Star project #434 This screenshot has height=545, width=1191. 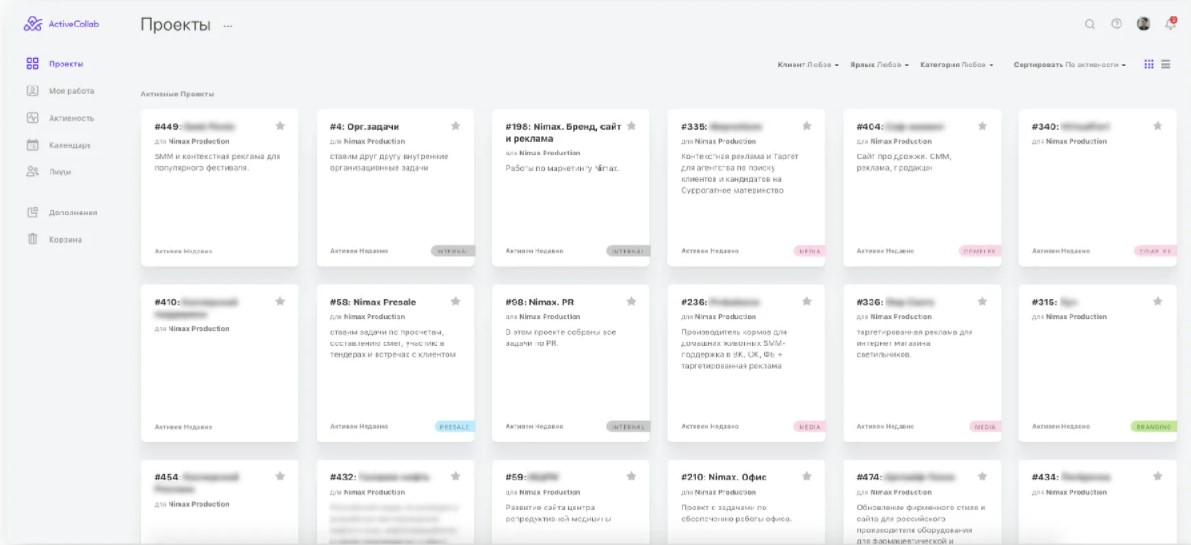(x=1158, y=476)
